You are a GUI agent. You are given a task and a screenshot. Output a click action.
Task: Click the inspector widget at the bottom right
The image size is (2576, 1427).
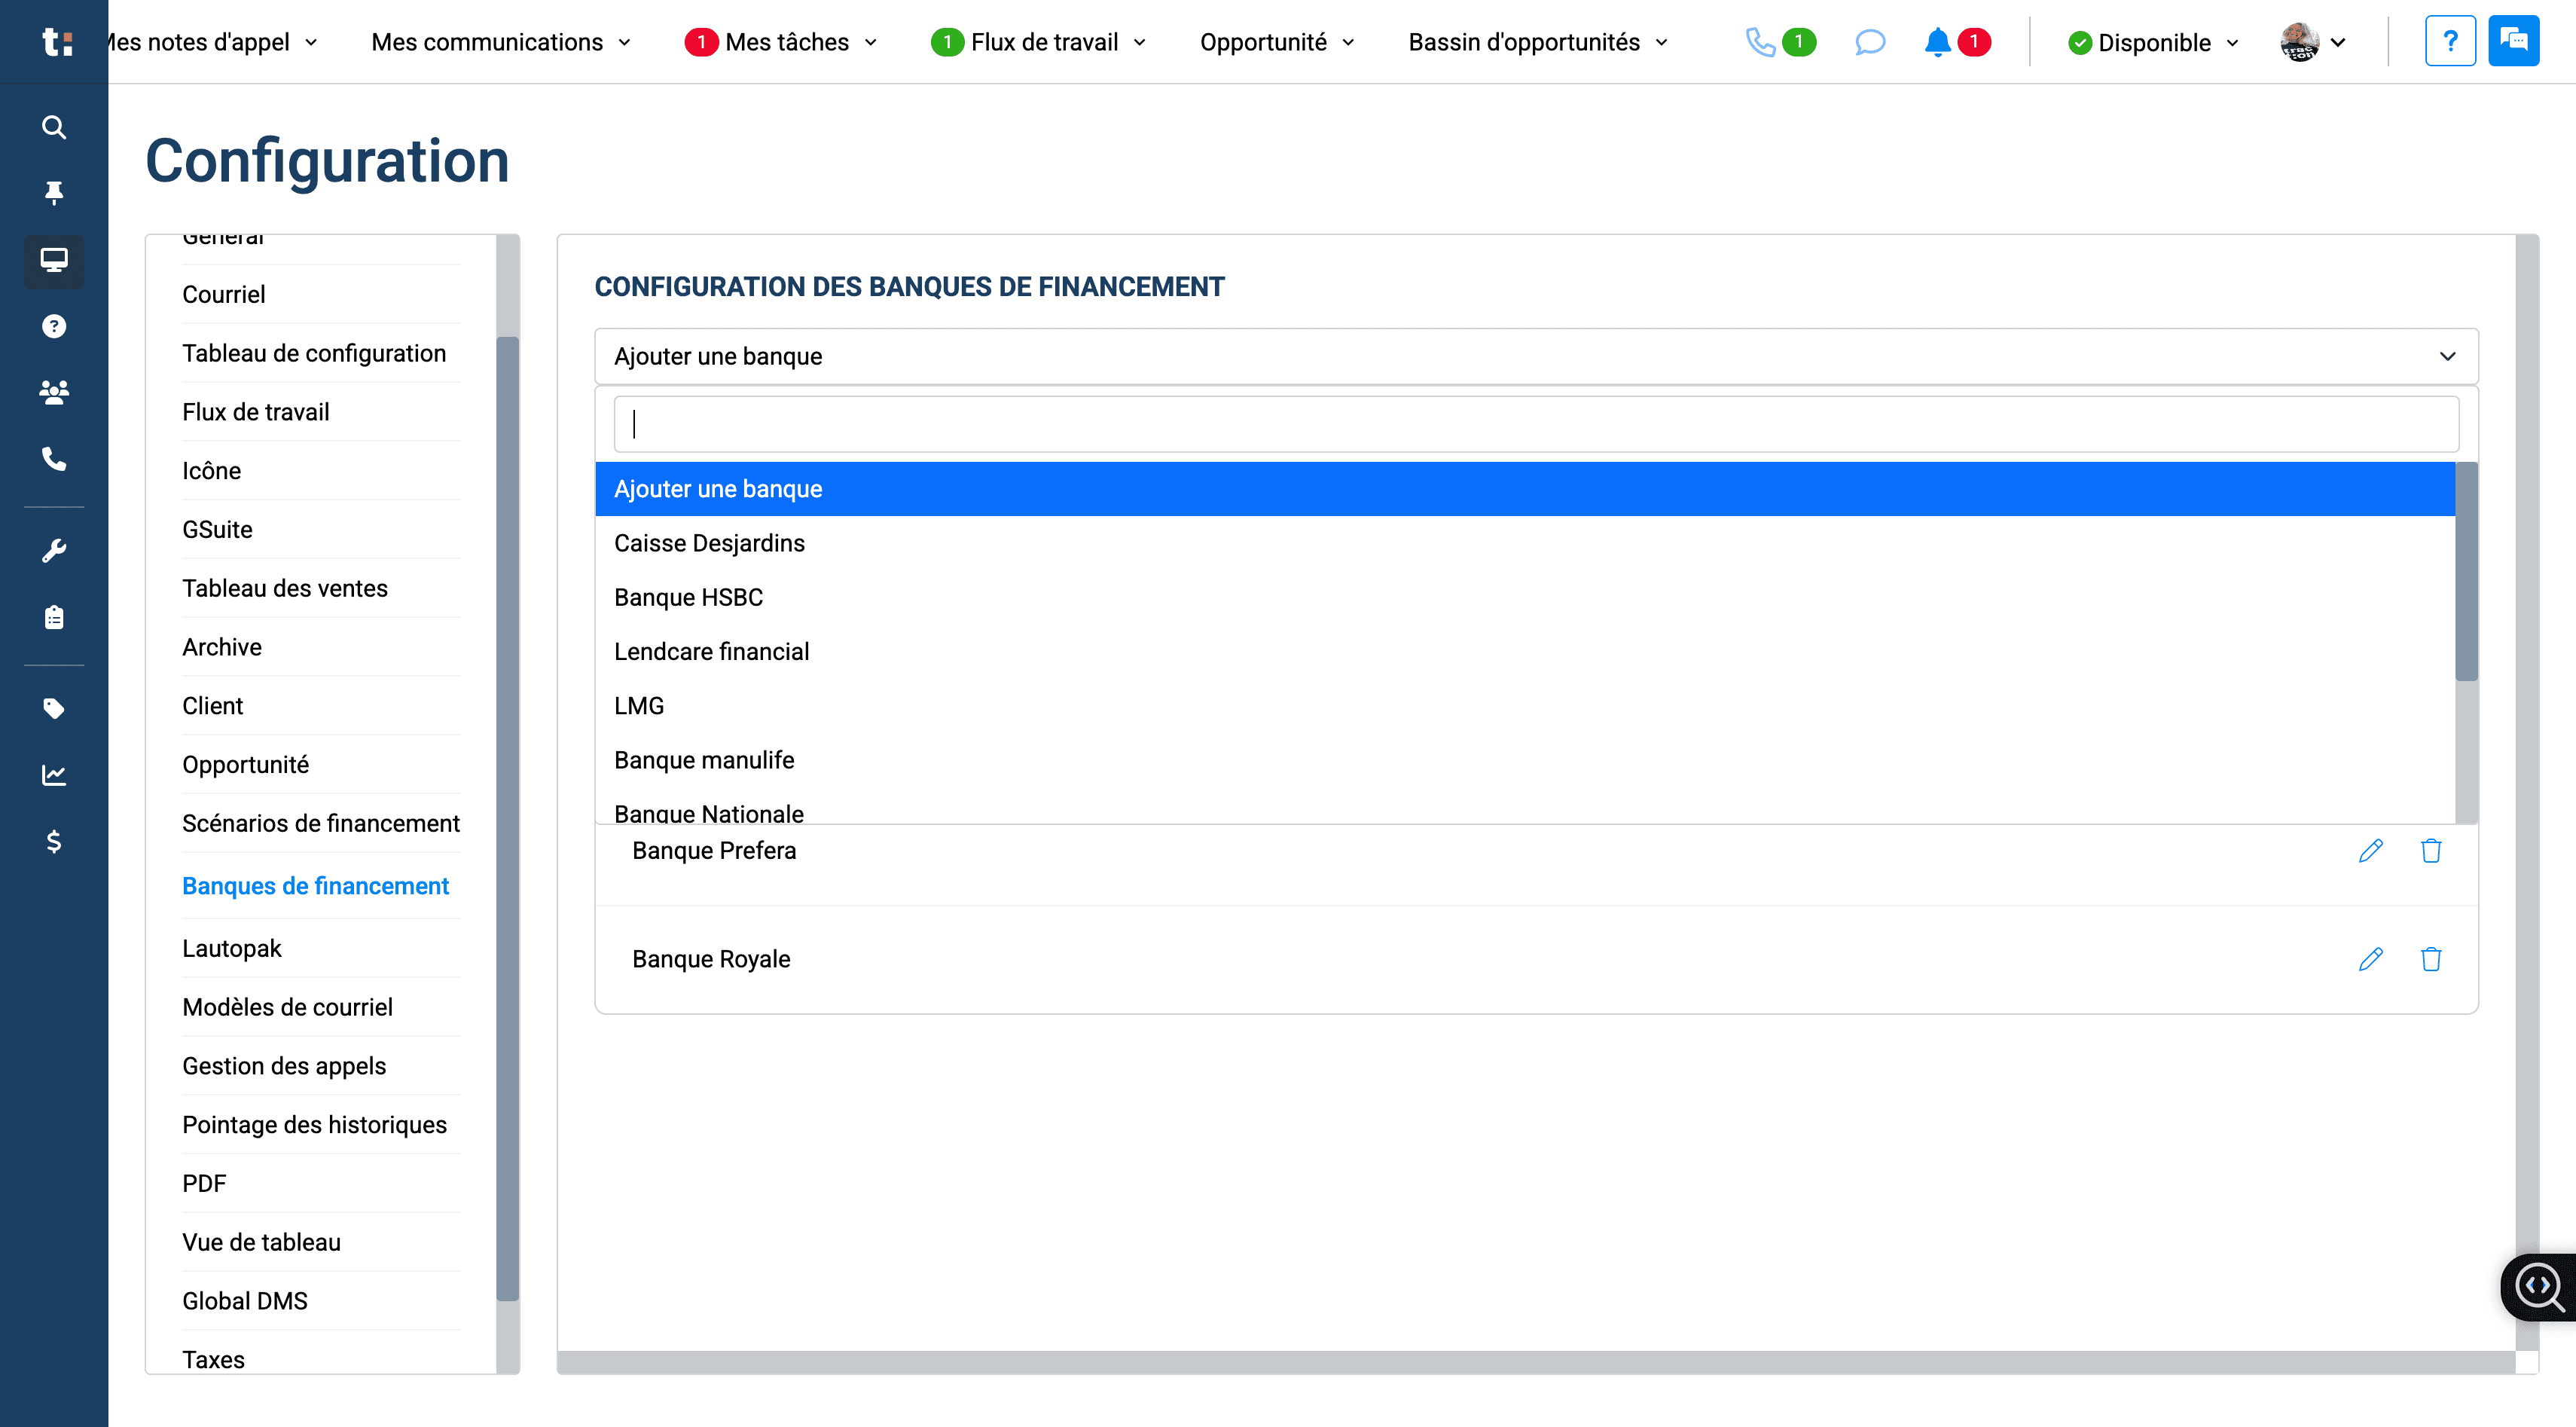tap(2538, 1287)
